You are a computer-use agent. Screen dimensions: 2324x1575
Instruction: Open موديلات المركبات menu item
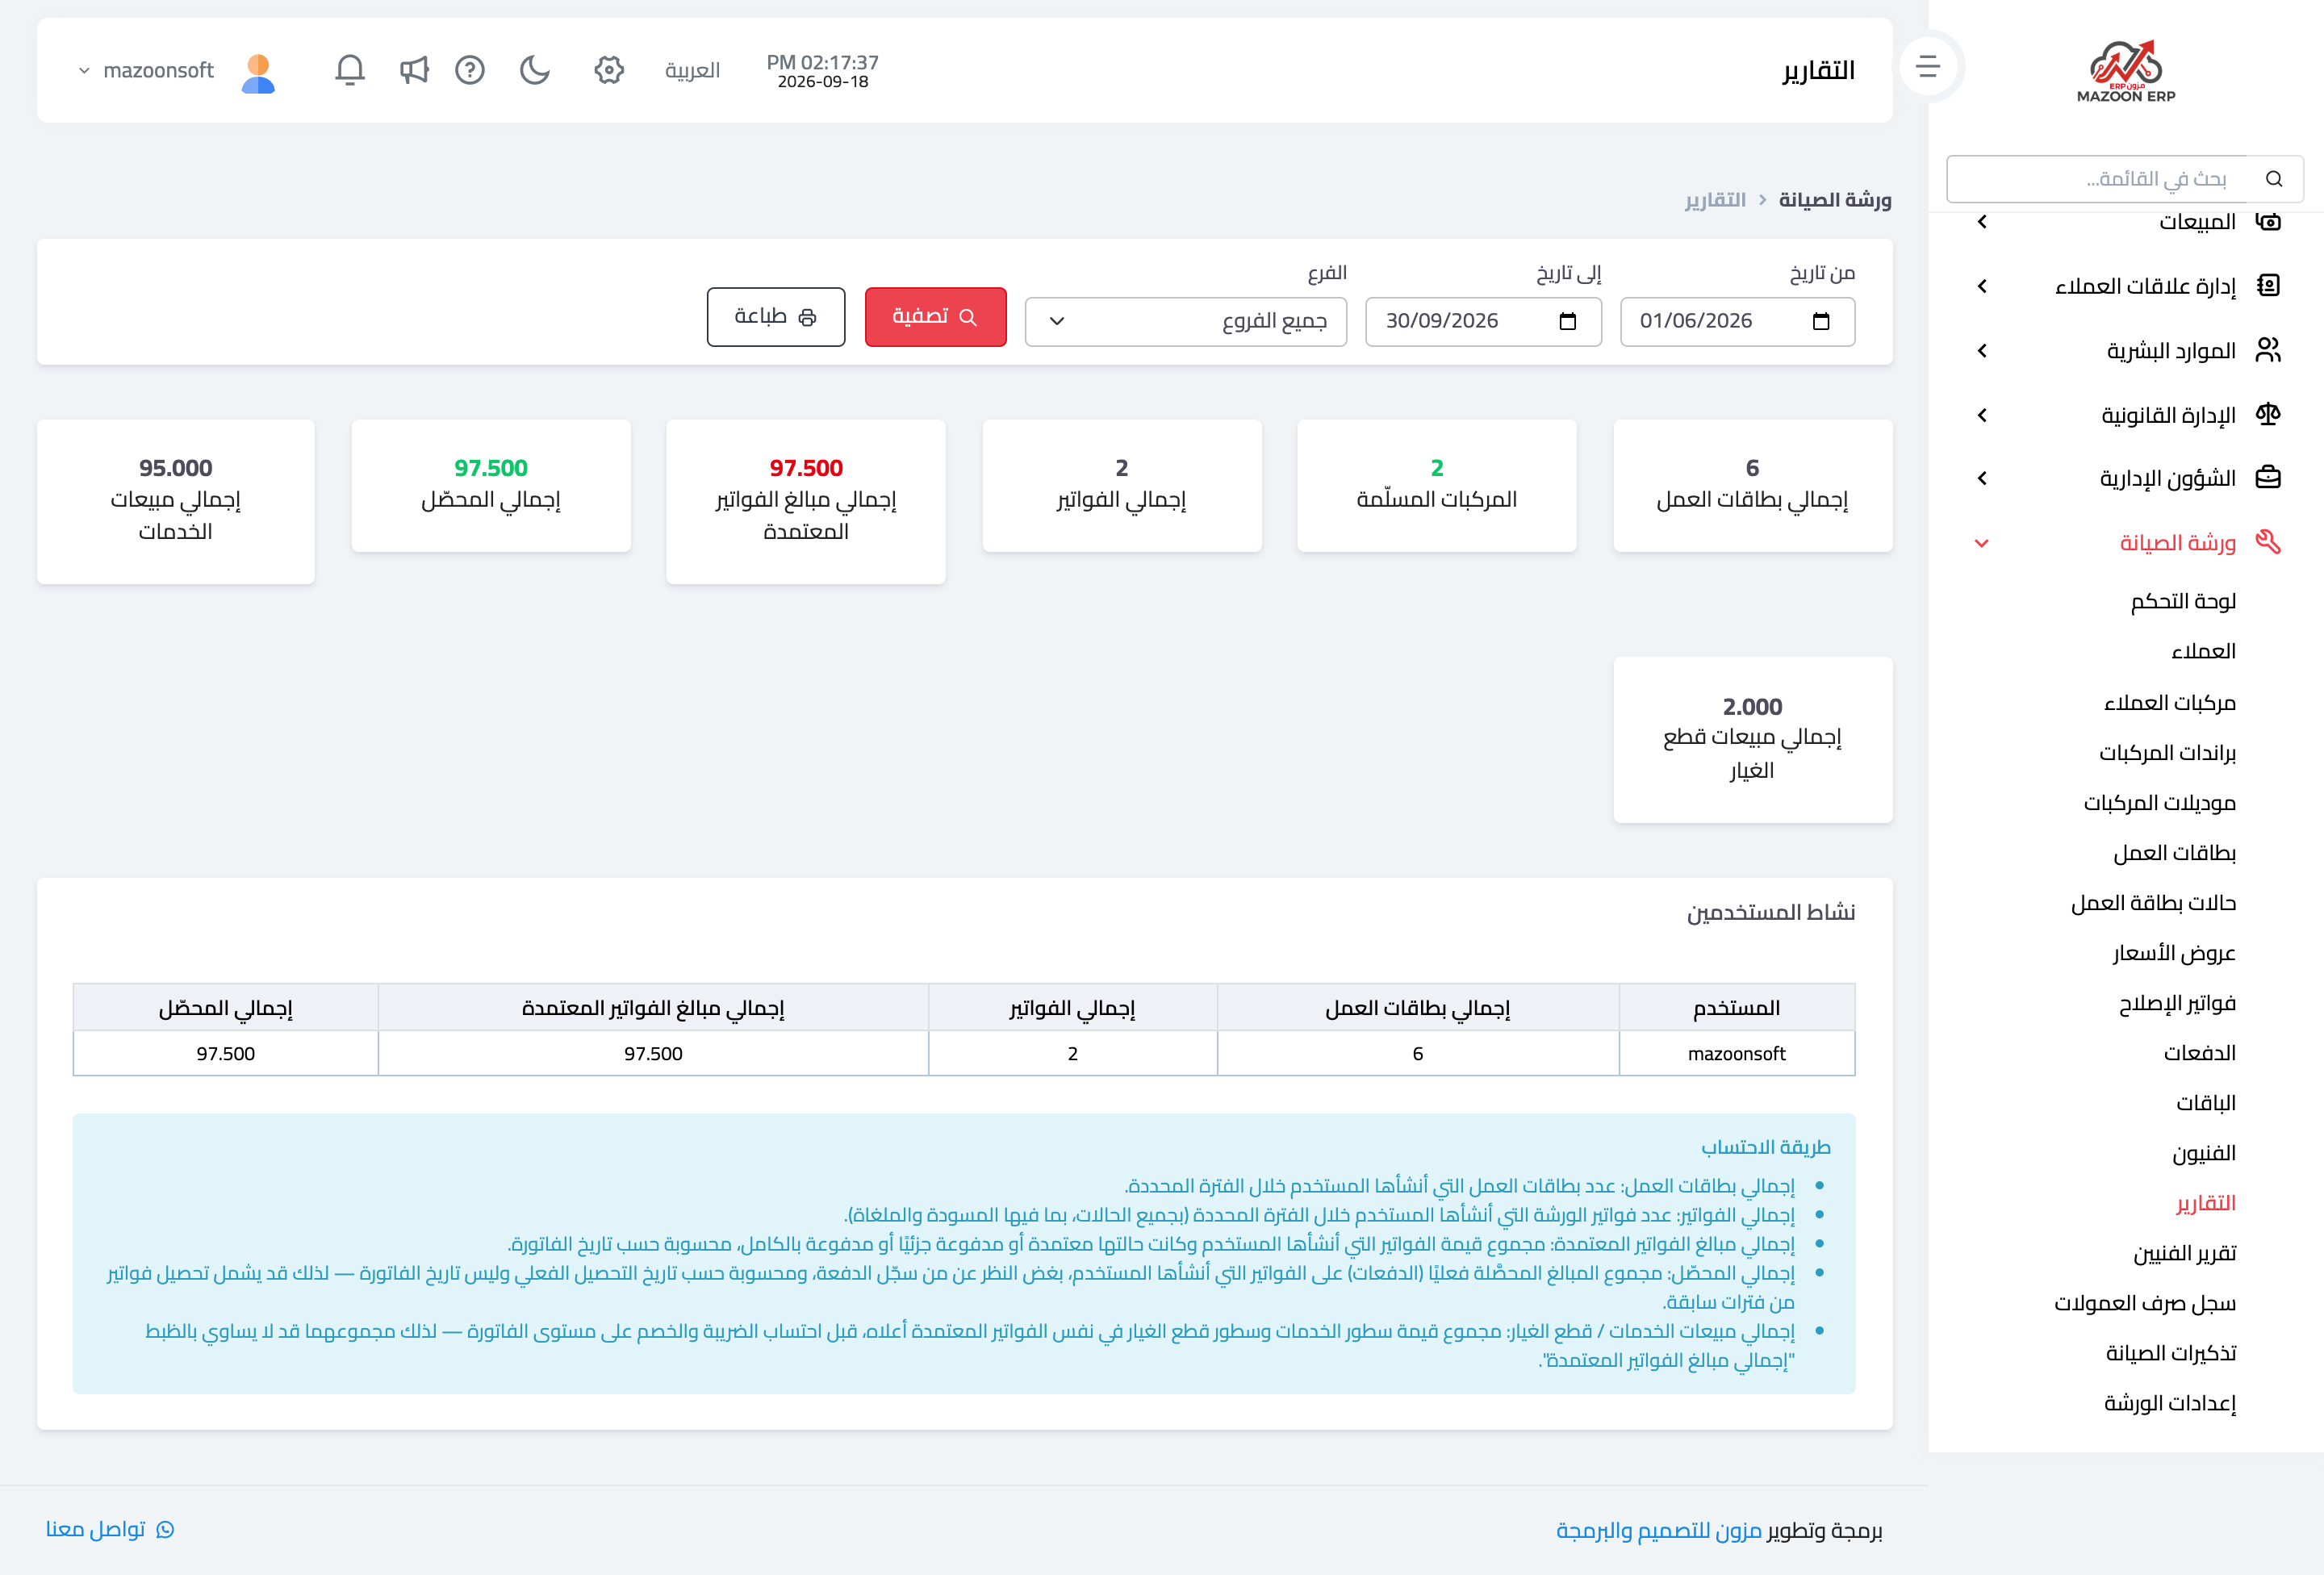(2160, 802)
